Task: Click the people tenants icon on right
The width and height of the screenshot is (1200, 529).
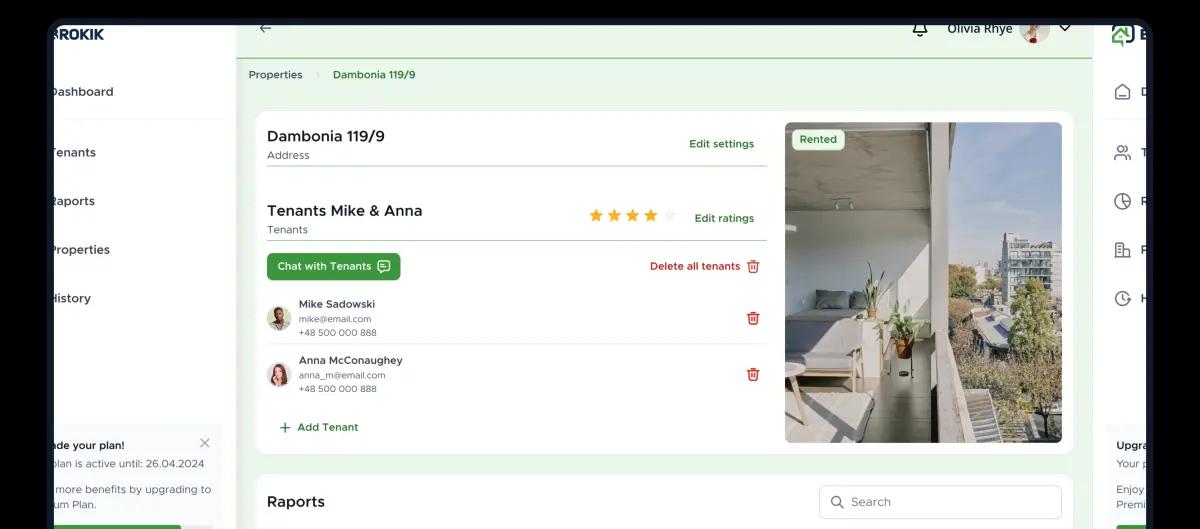Action: tap(1122, 153)
